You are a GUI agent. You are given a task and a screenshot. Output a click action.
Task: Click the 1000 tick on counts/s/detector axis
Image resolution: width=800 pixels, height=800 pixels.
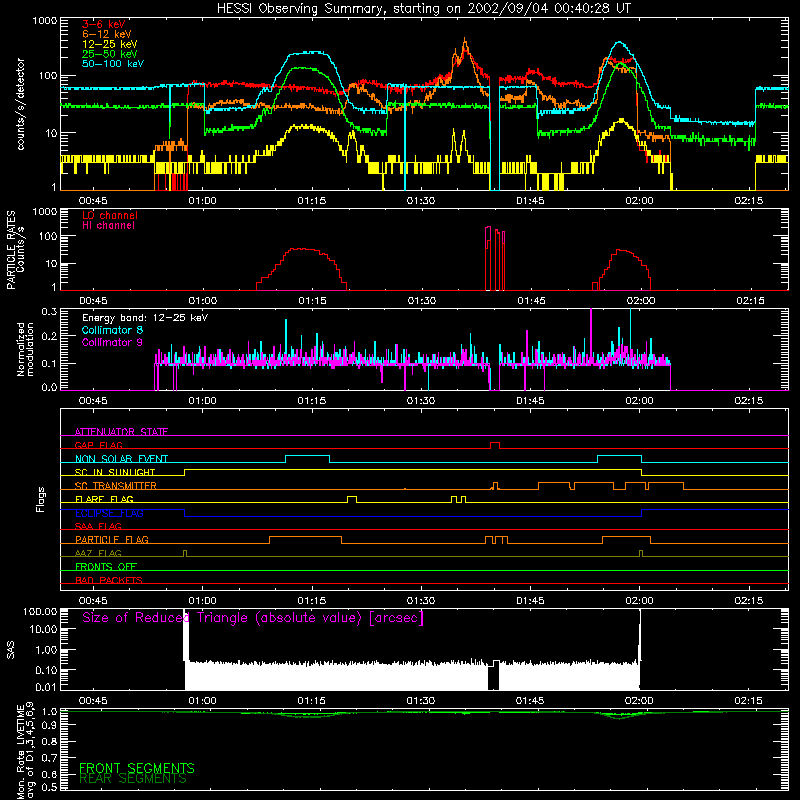pos(44,21)
